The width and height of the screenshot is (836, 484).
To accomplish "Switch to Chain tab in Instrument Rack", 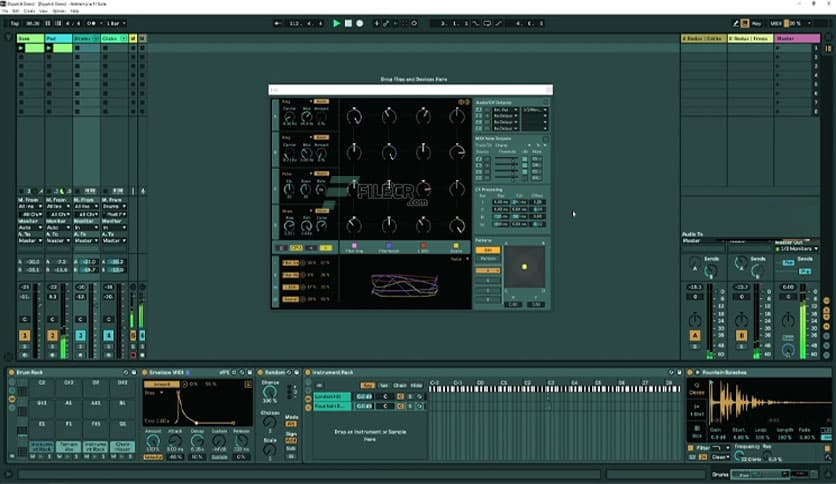I will coord(400,385).
